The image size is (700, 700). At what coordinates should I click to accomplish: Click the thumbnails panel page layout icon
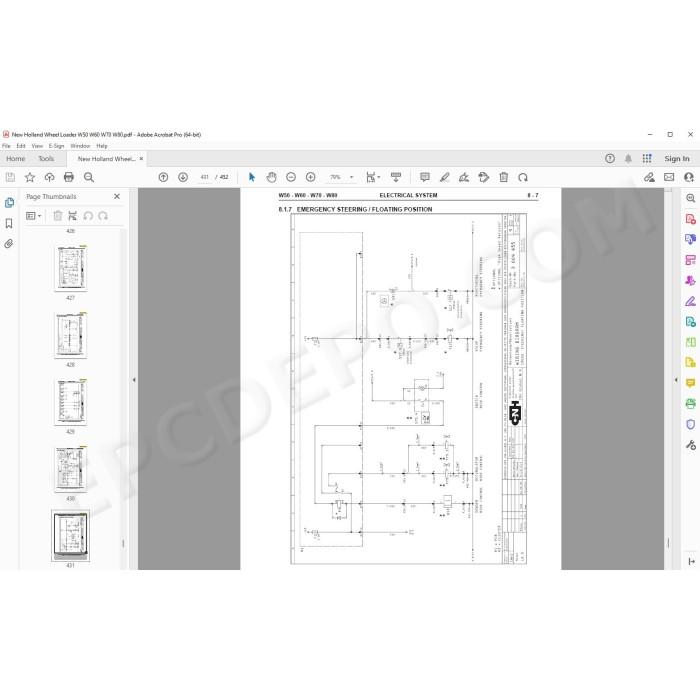click(x=72, y=216)
